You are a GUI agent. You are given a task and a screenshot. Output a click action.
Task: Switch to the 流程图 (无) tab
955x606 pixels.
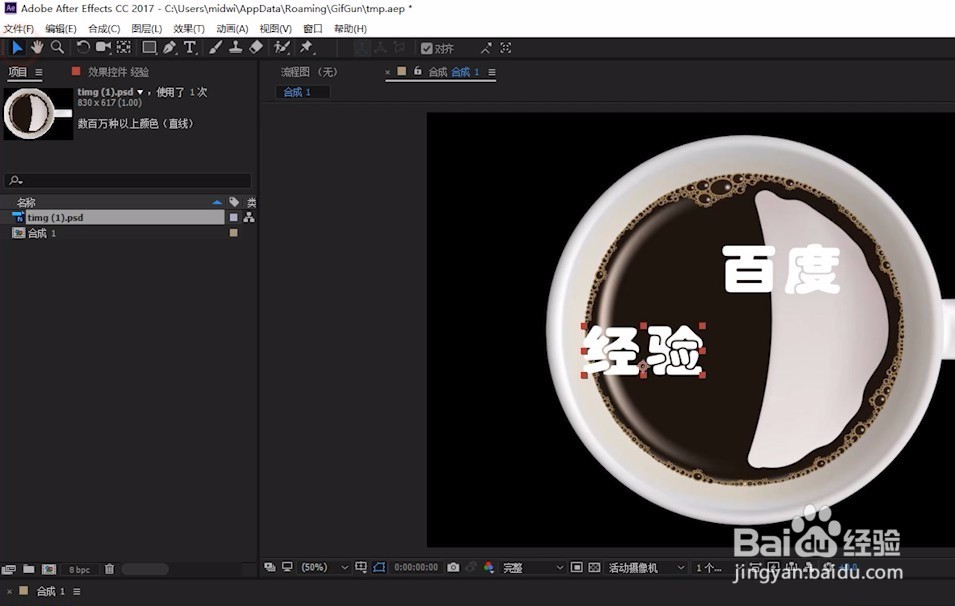tap(309, 72)
